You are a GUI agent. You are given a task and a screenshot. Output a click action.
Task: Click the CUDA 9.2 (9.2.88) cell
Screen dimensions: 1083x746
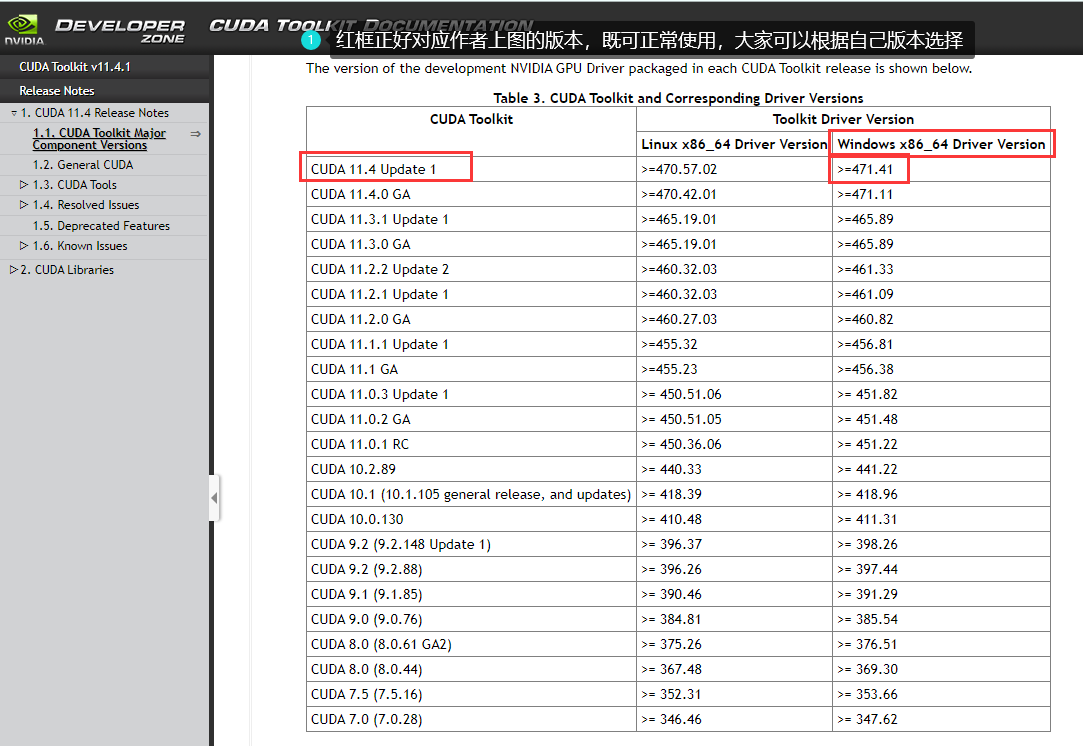[x=471, y=569]
